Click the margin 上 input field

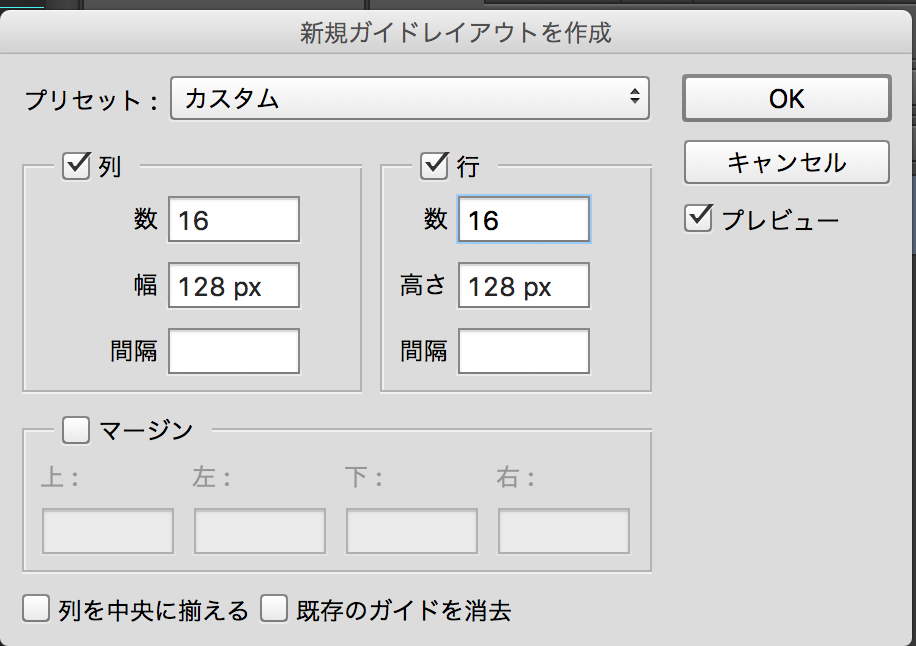108,531
